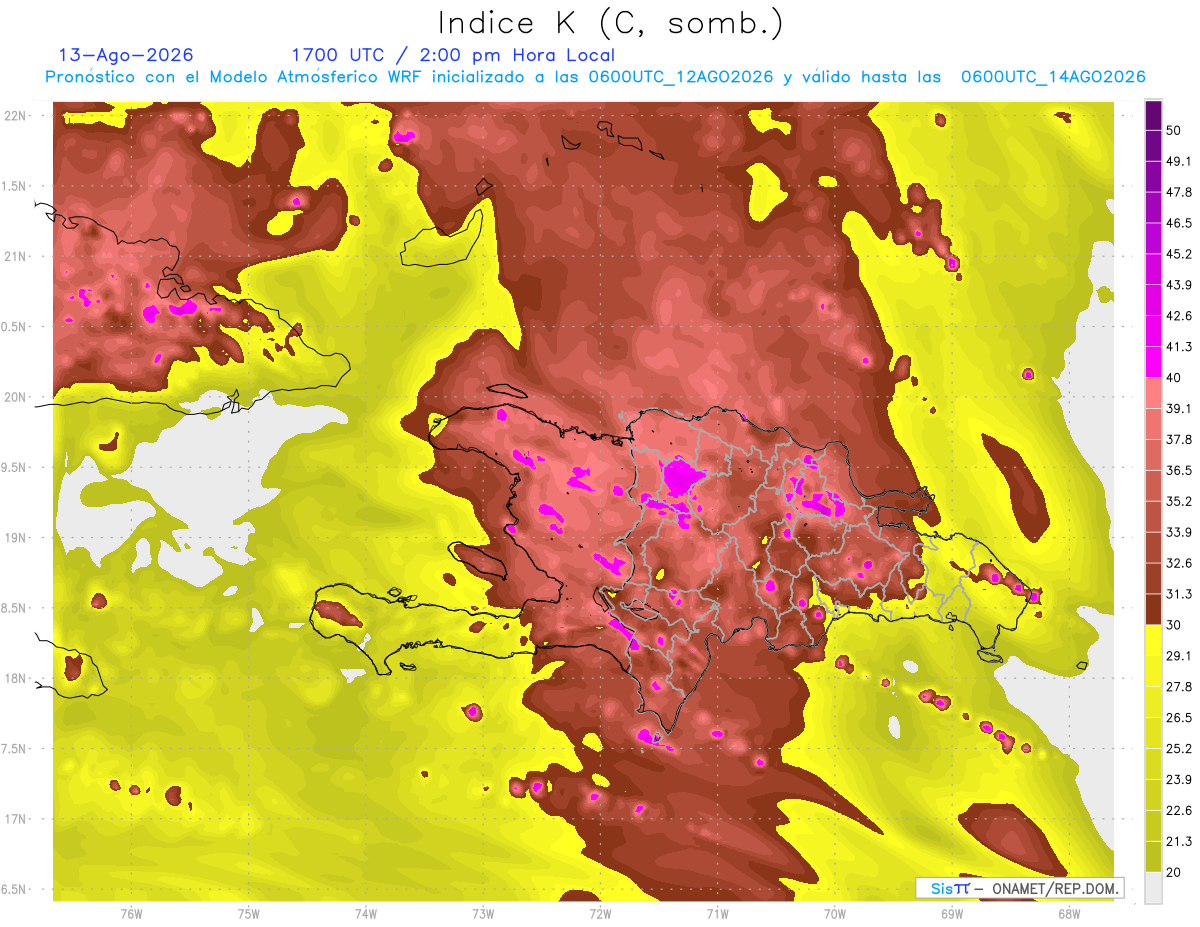
Task: Click the '21.3' legend value
Action: (x=1179, y=841)
